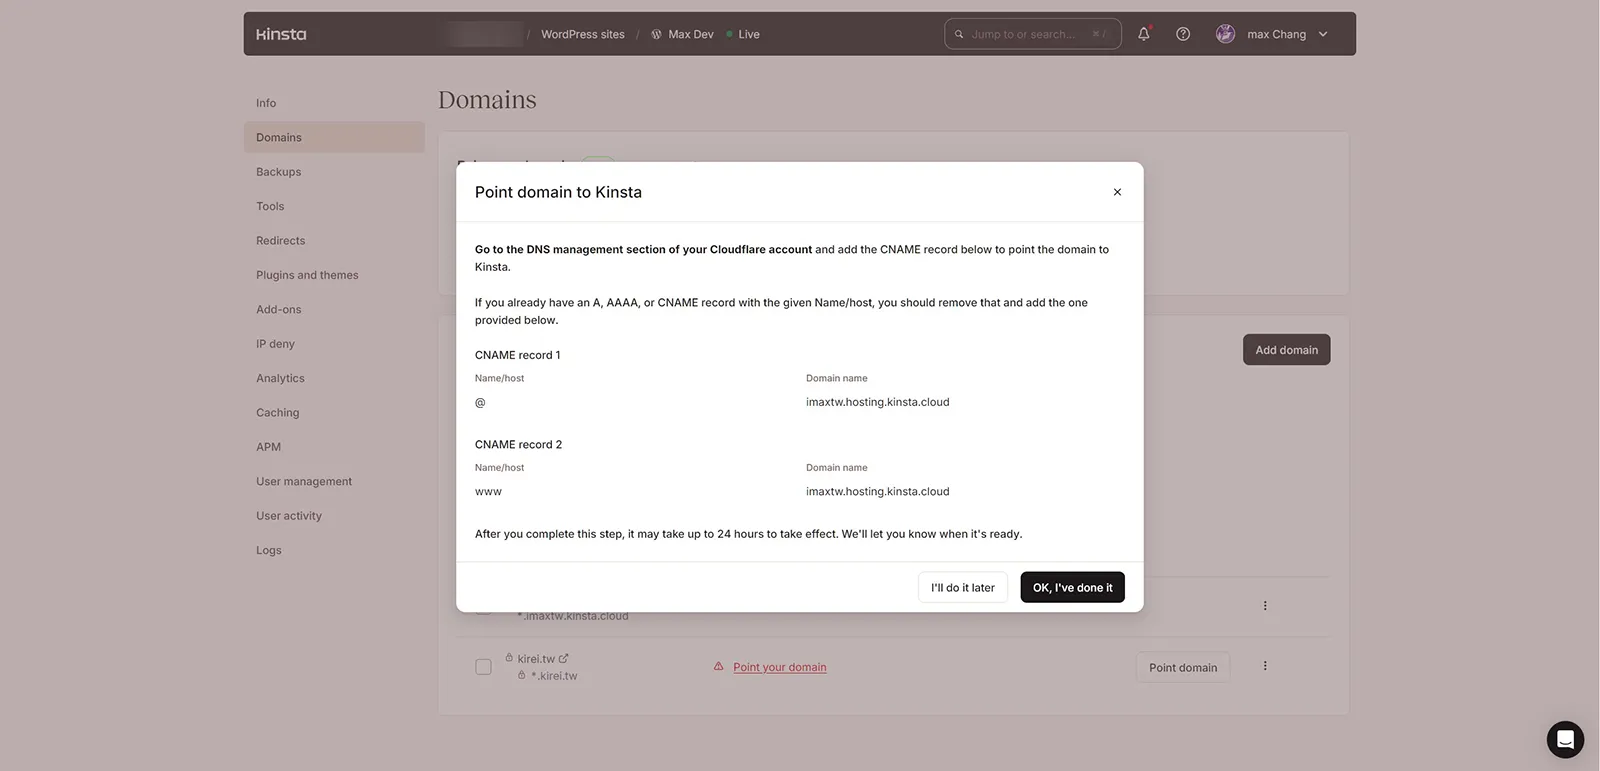Viewport: 1600px width, 771px height.
Task: Click the Add domain button
Action: point(1287,350)
